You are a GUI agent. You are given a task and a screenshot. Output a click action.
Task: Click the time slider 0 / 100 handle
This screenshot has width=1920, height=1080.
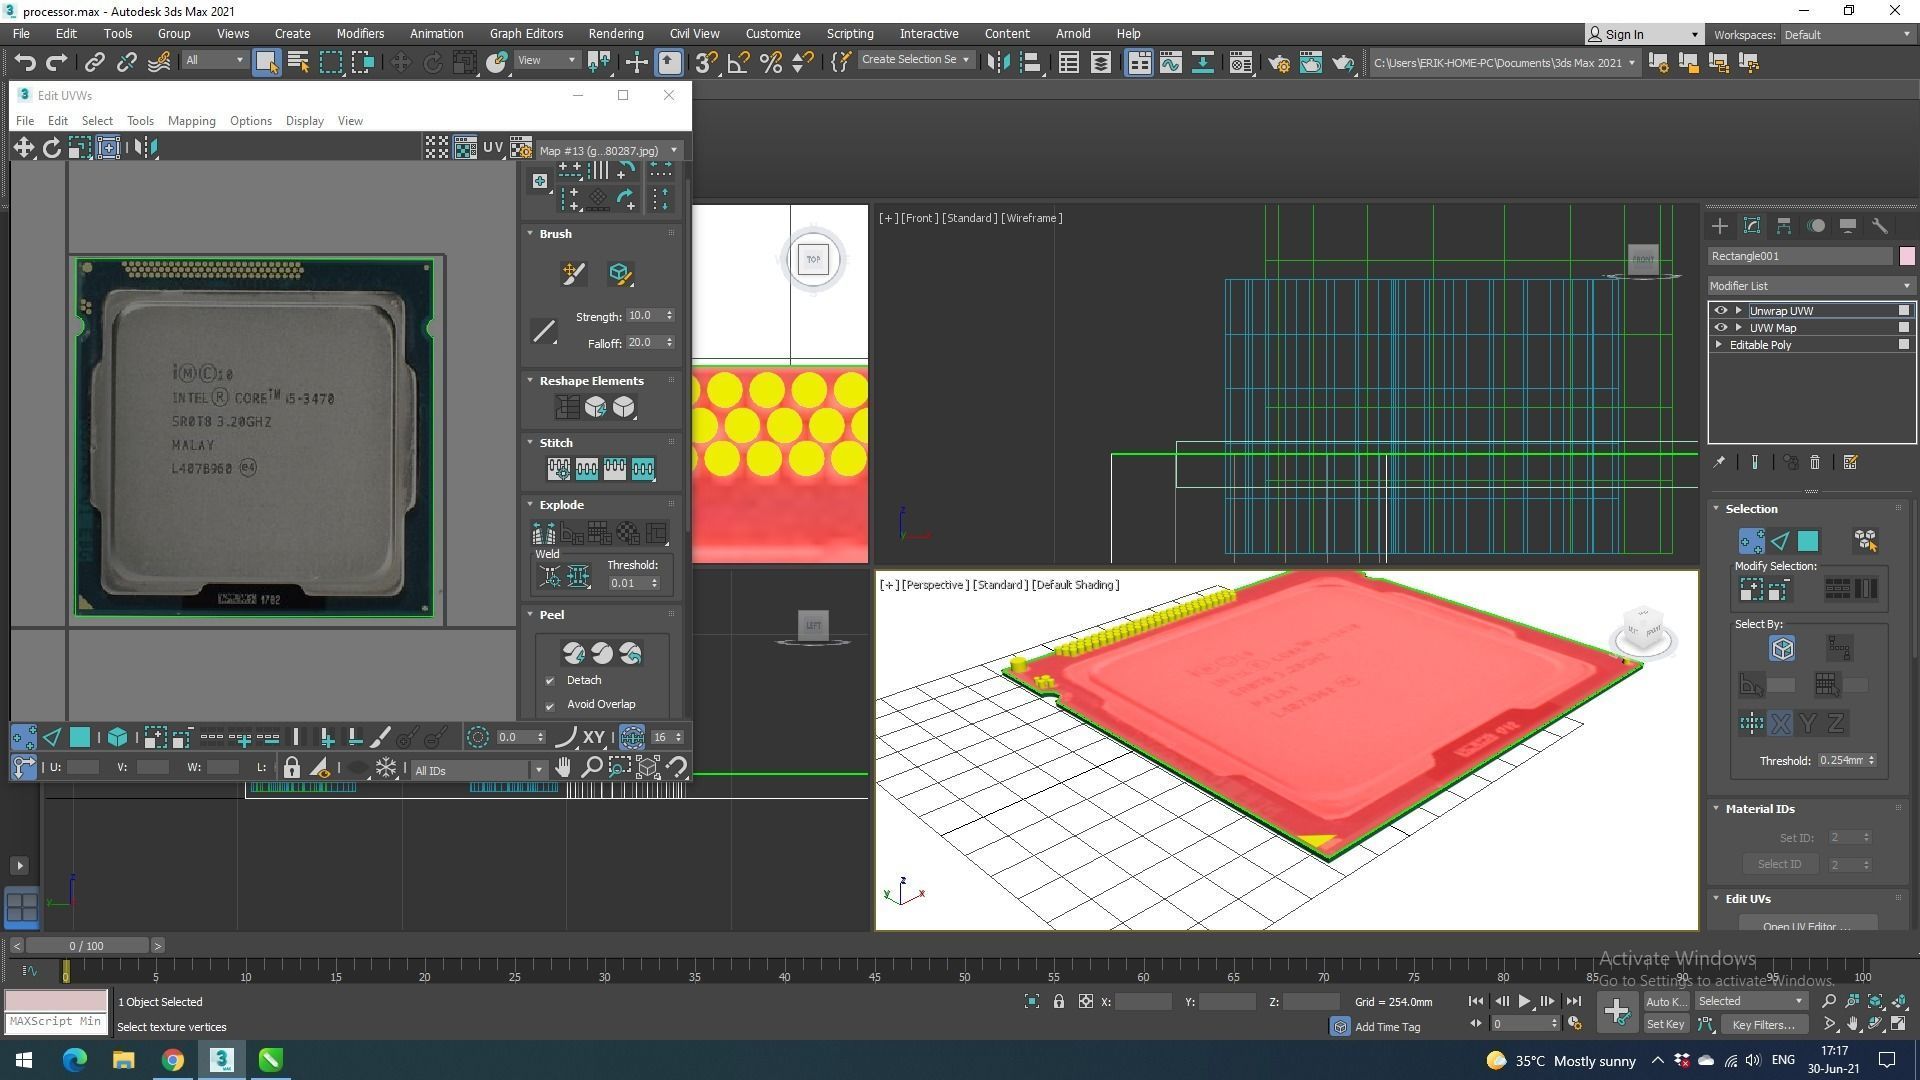tap(86, 946)
